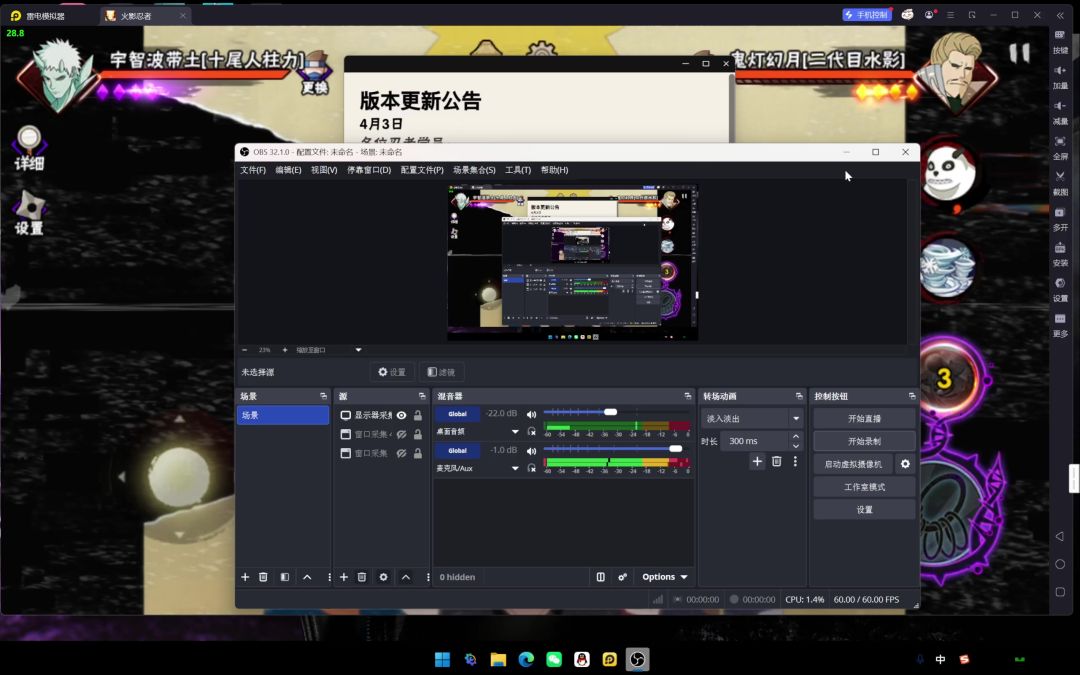Show the second 窗口采集 source via eye icon

(x=401, y=453)
